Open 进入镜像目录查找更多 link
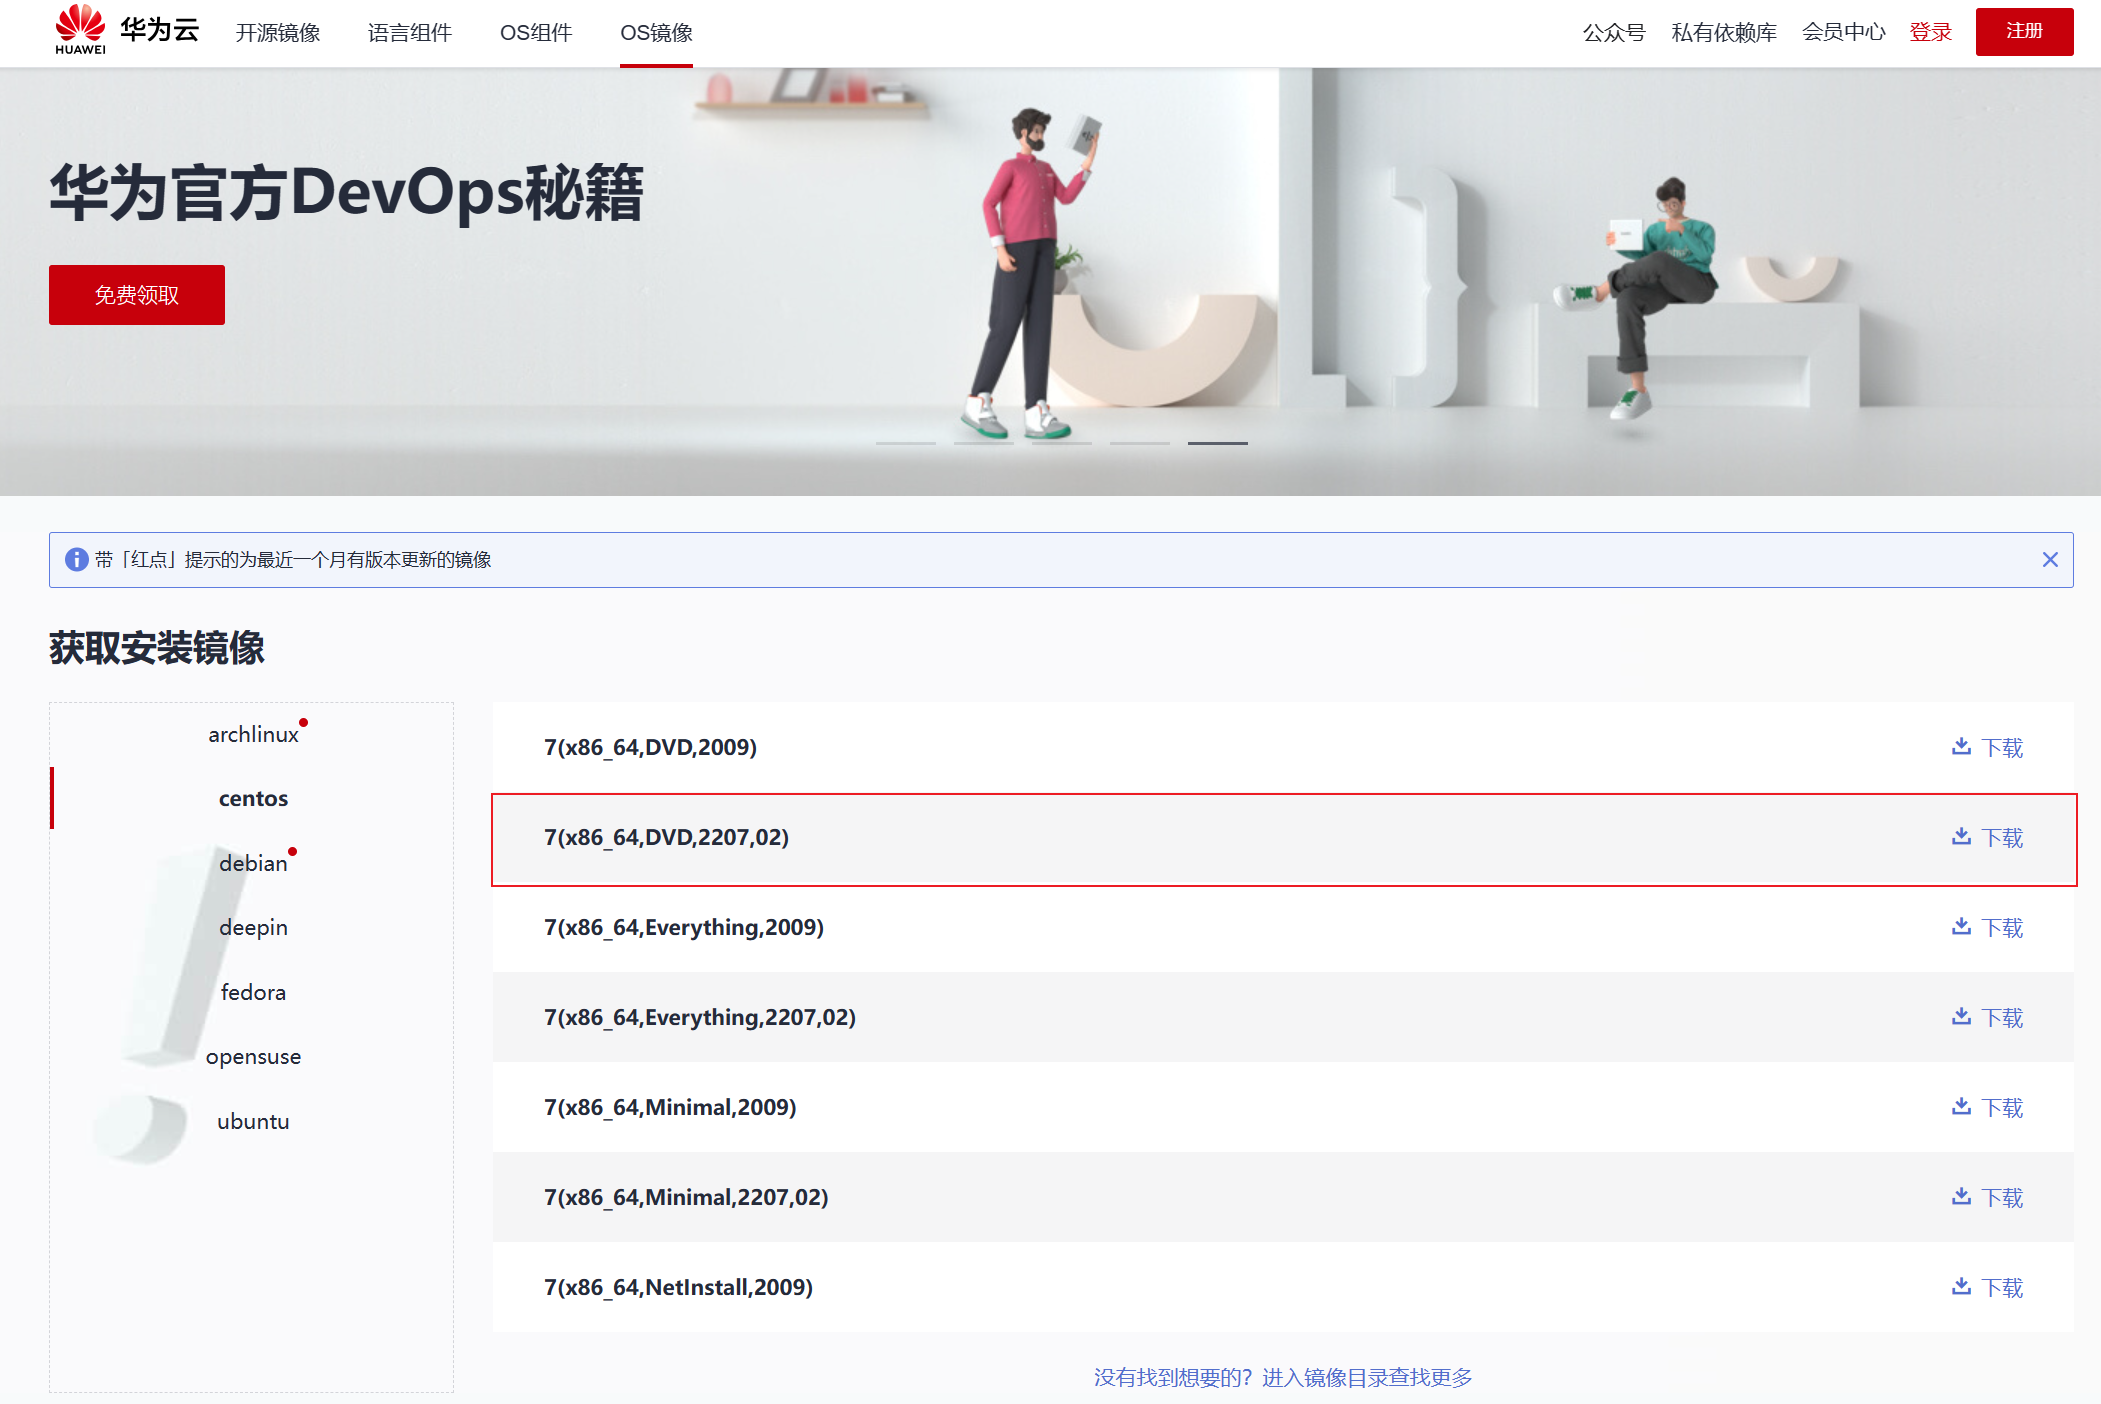 tap(1367, 1378)
